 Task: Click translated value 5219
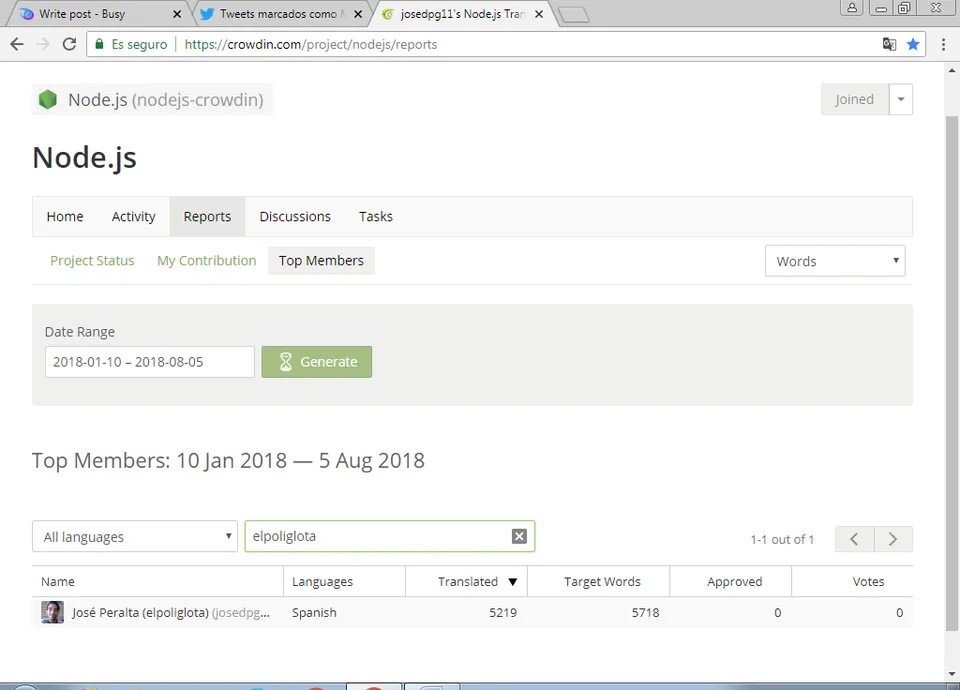503,613
